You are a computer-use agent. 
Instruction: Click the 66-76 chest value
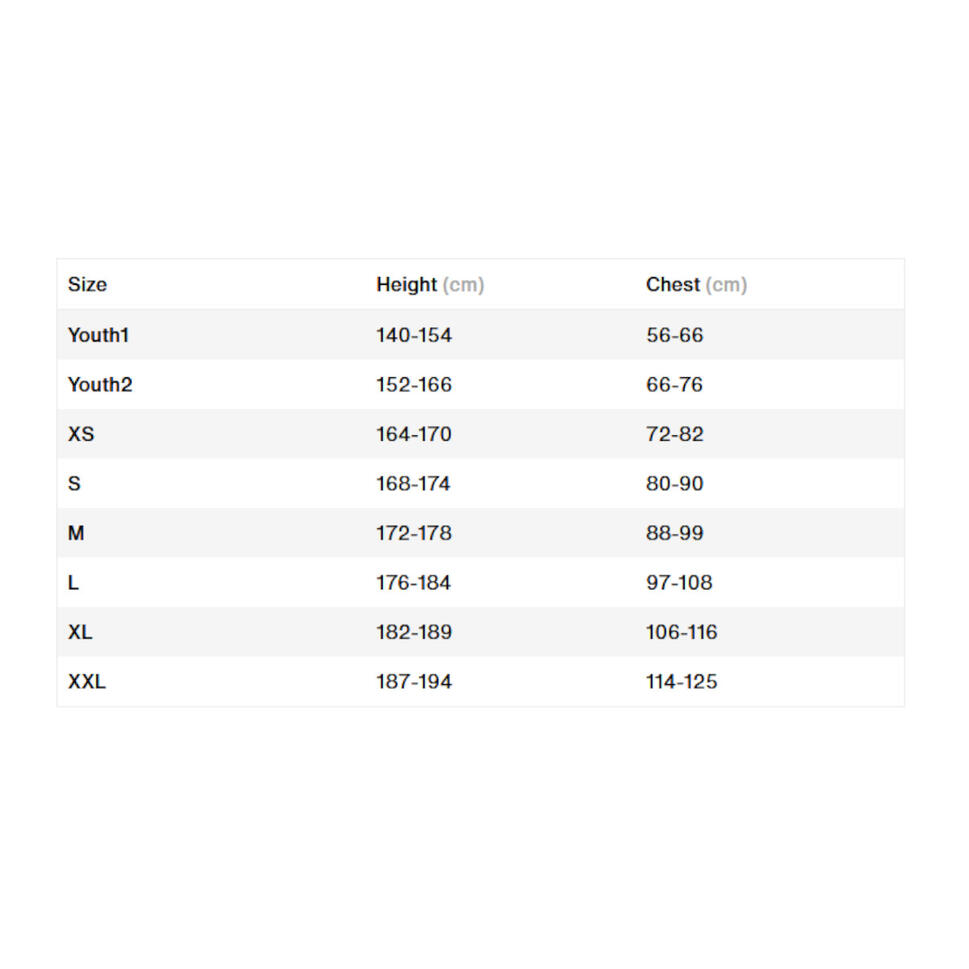click(x=674, y=385)
